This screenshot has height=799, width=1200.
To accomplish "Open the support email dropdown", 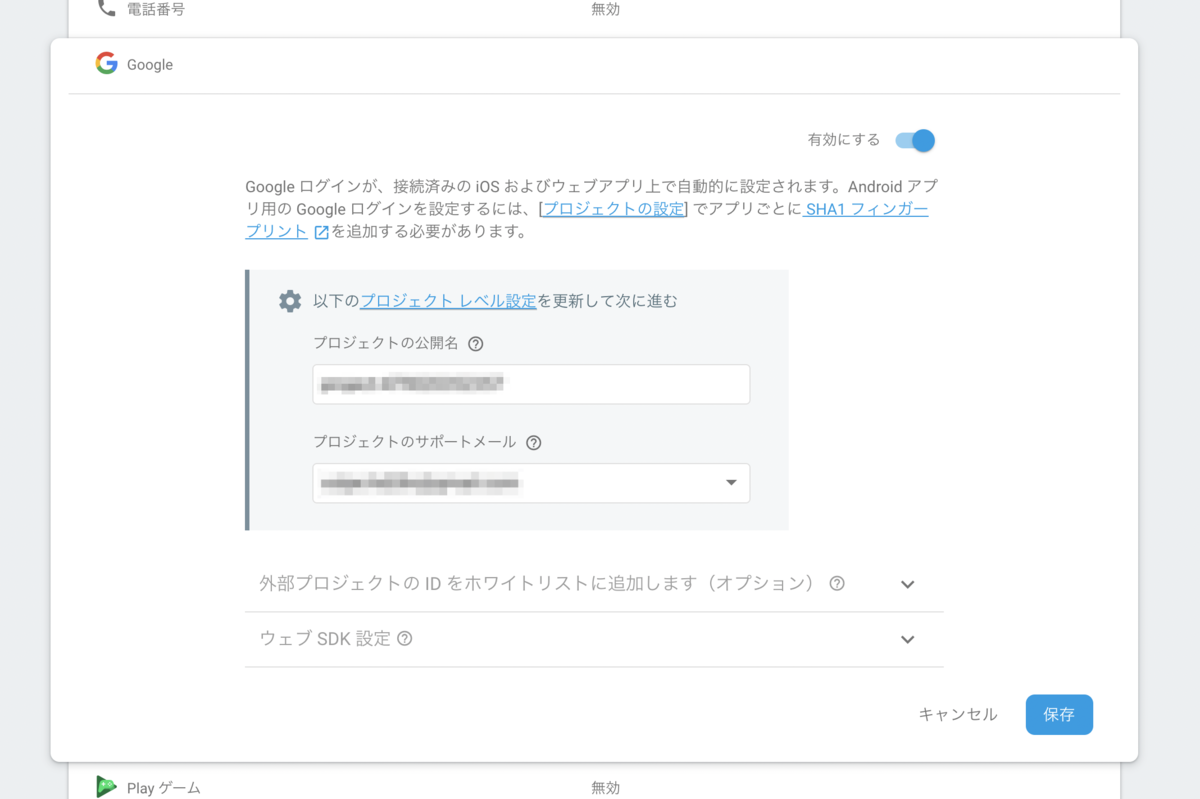I will [729, 483].
